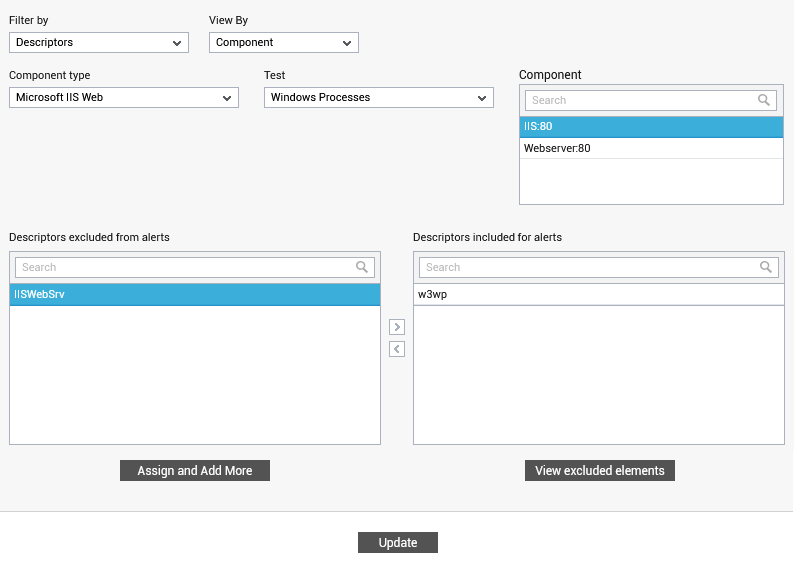Screen dimensions: 794x567
Task: Click the Component search magnifier icon
Action: (x=764, y=100)
